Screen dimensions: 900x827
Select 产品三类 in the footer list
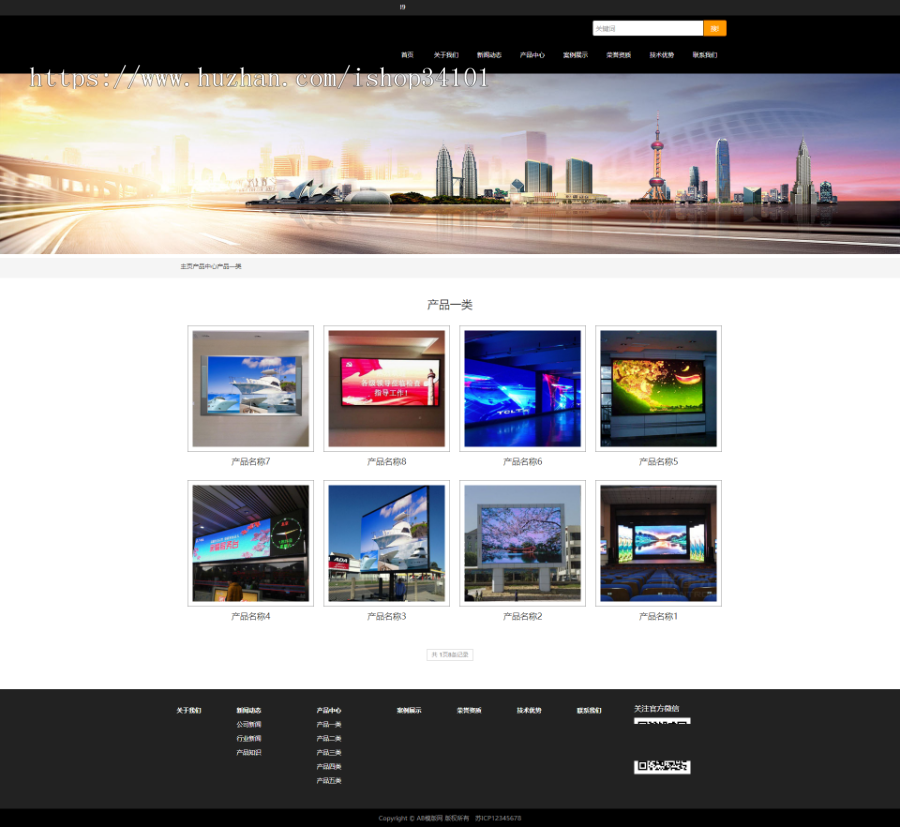[329, 752]
